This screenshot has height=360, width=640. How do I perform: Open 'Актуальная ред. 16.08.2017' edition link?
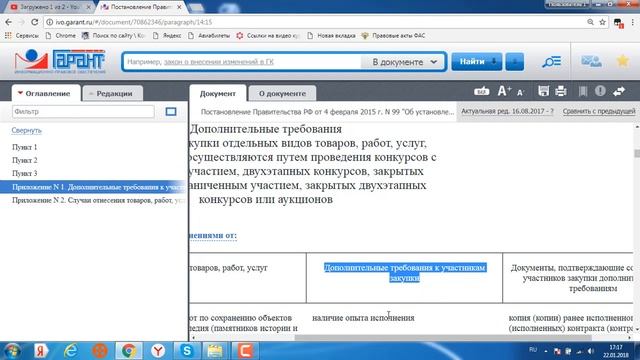coord(507,111)
